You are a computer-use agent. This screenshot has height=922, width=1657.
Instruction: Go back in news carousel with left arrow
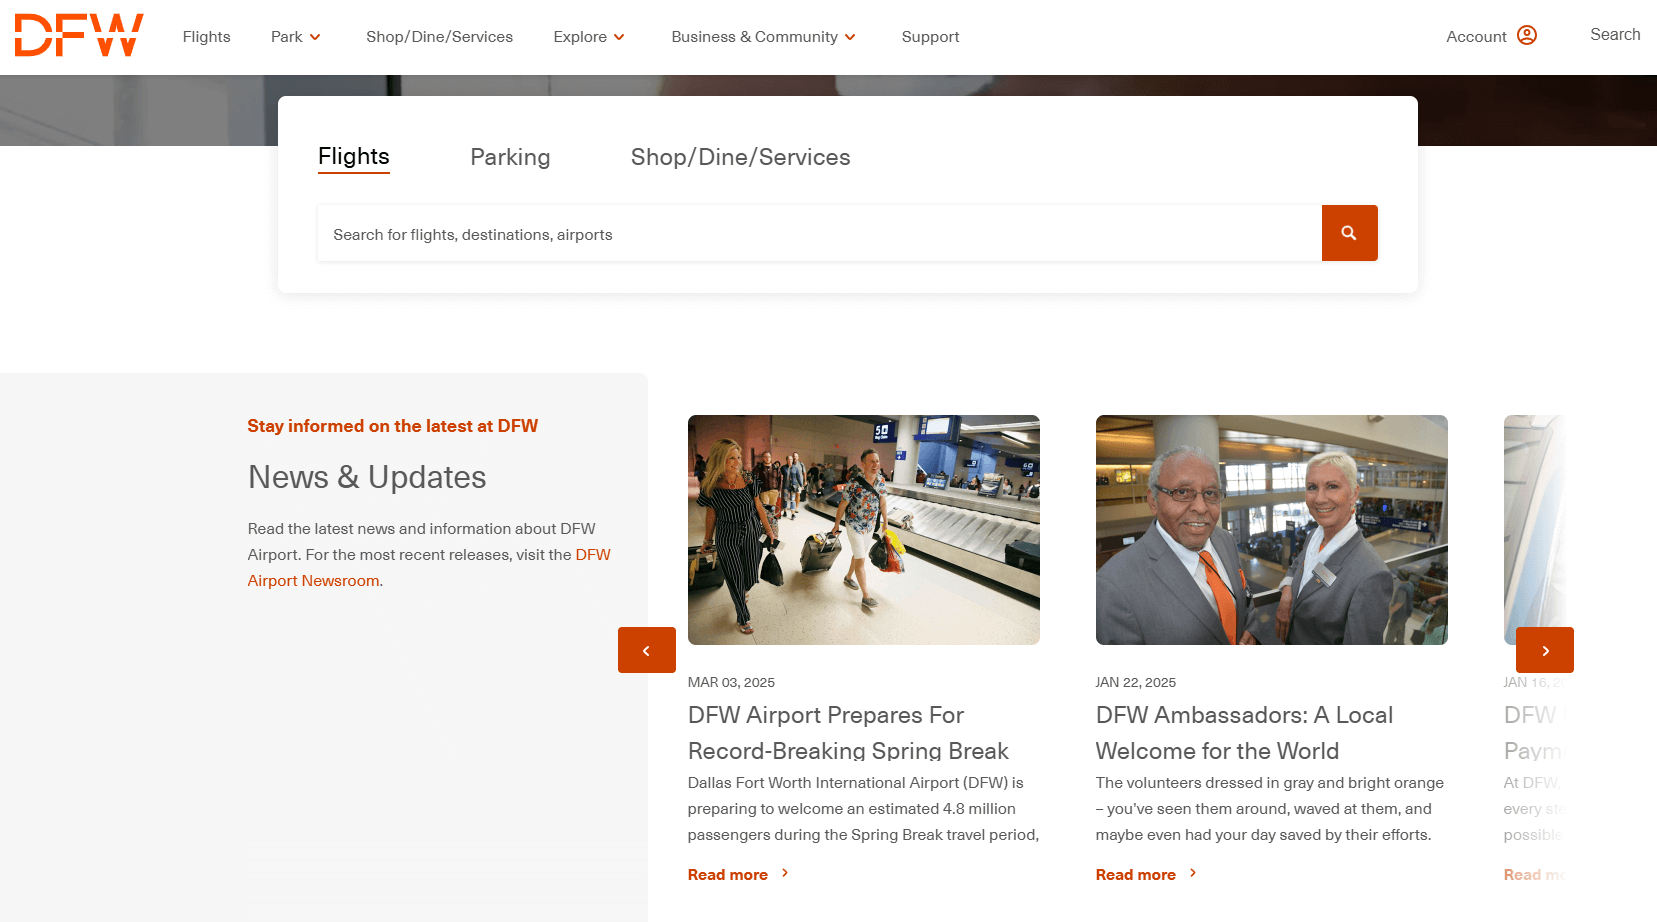(646, 650)
